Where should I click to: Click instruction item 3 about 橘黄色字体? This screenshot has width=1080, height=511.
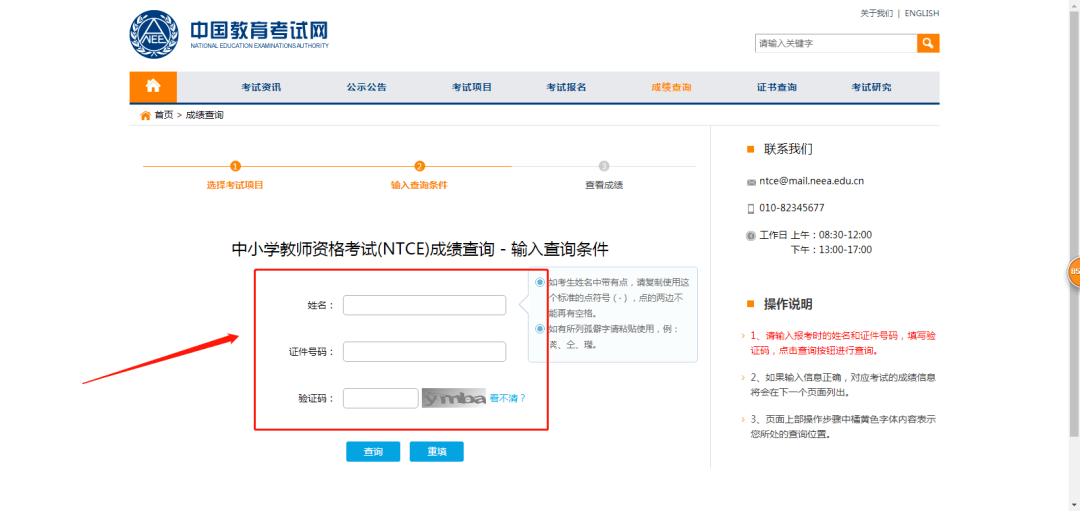coord(843,426)
